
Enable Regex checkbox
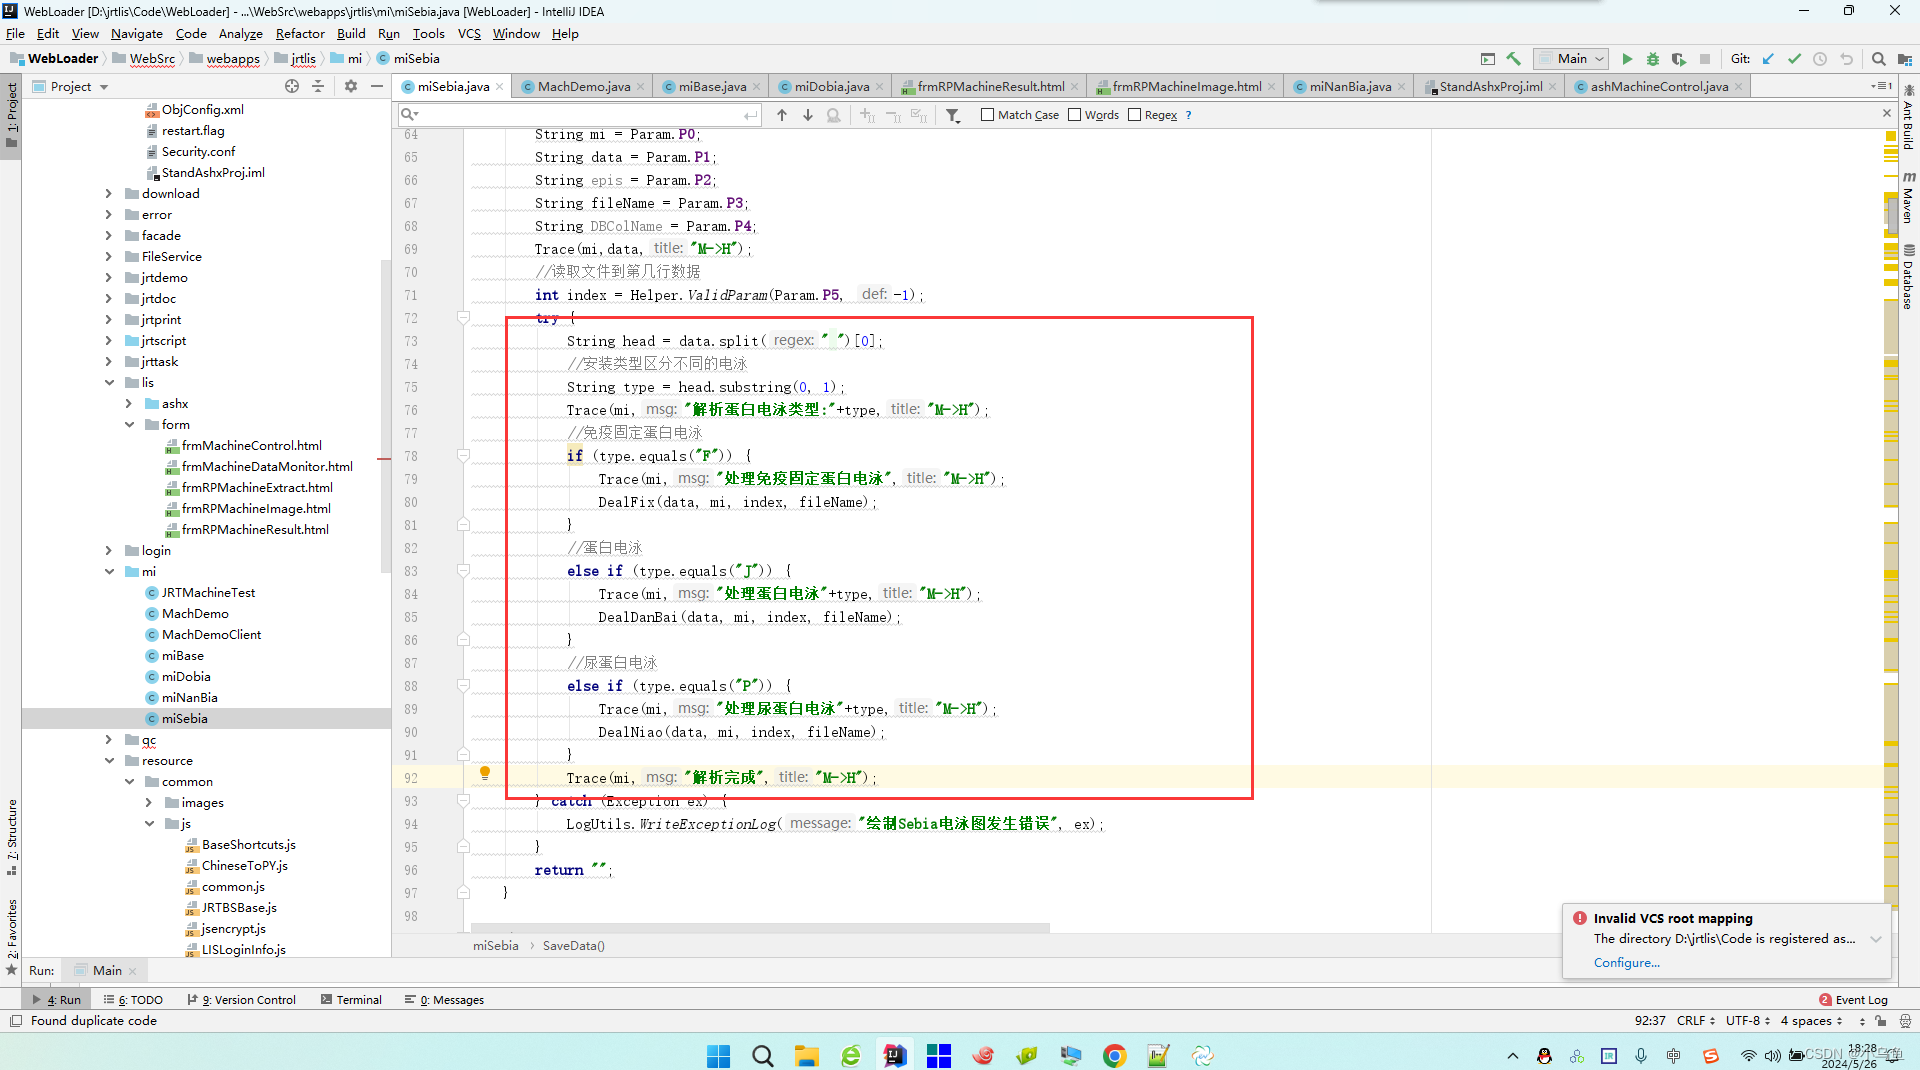click(x=1135, y=115)
